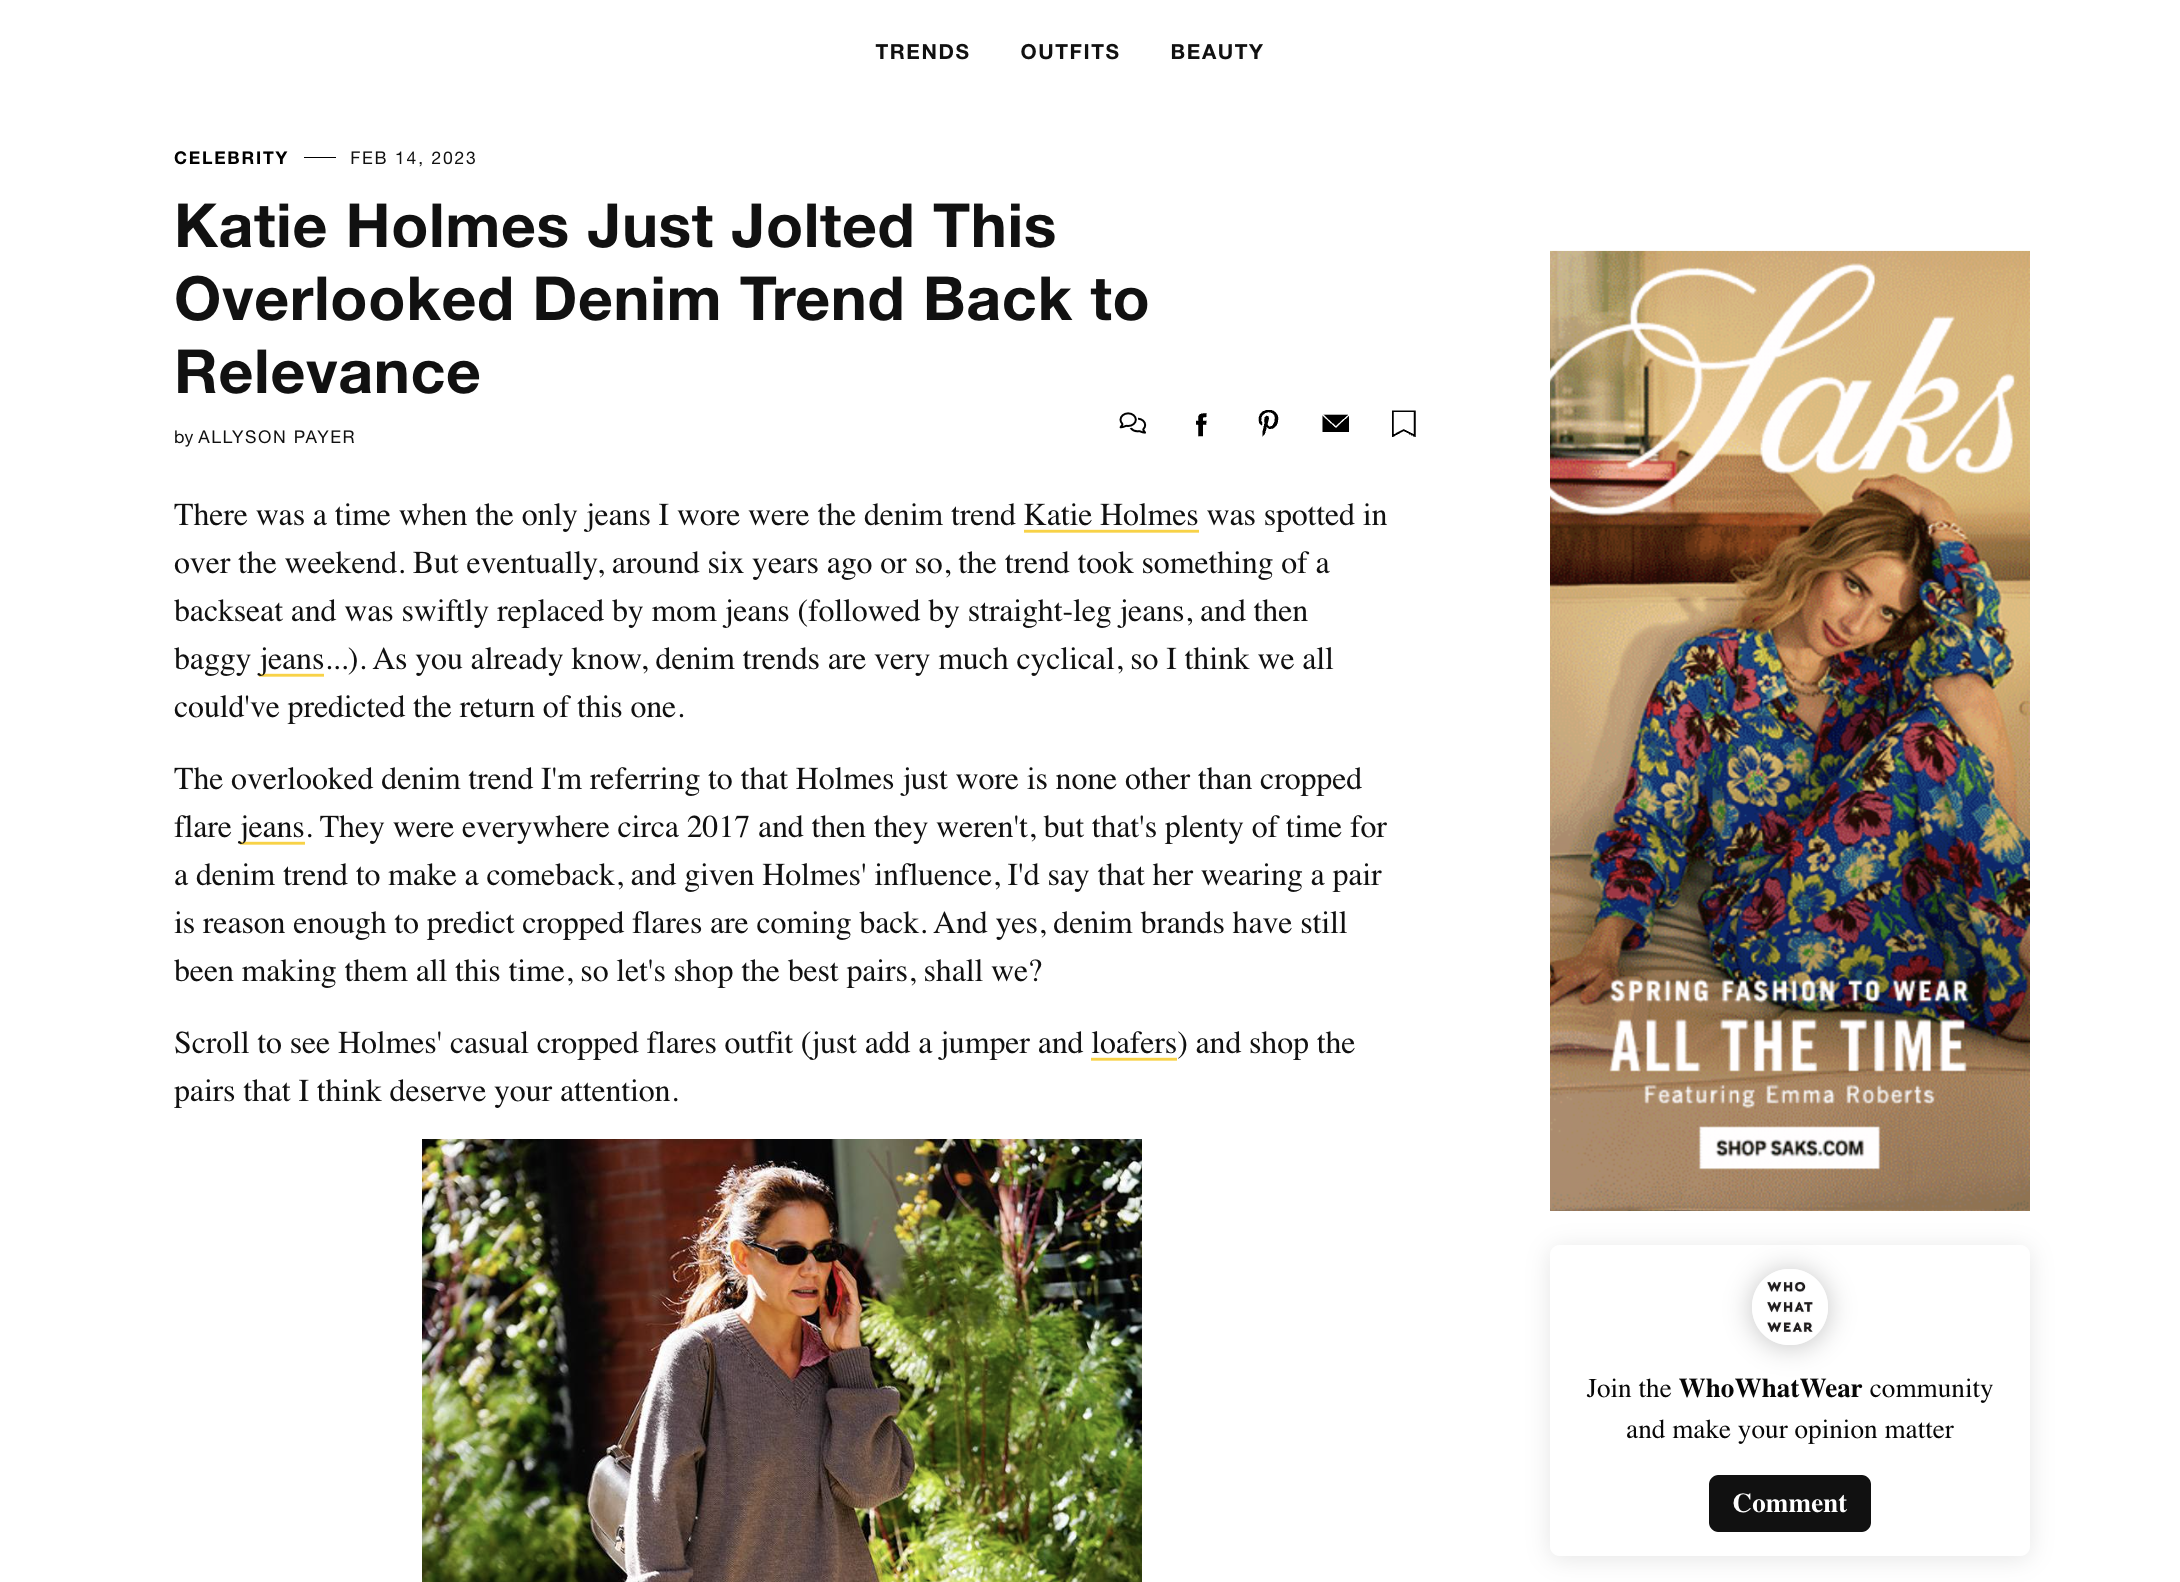The height and width of the screenshot is (1582, 2180).
Task: Share article via Facebook icon
Action: 1201,425
